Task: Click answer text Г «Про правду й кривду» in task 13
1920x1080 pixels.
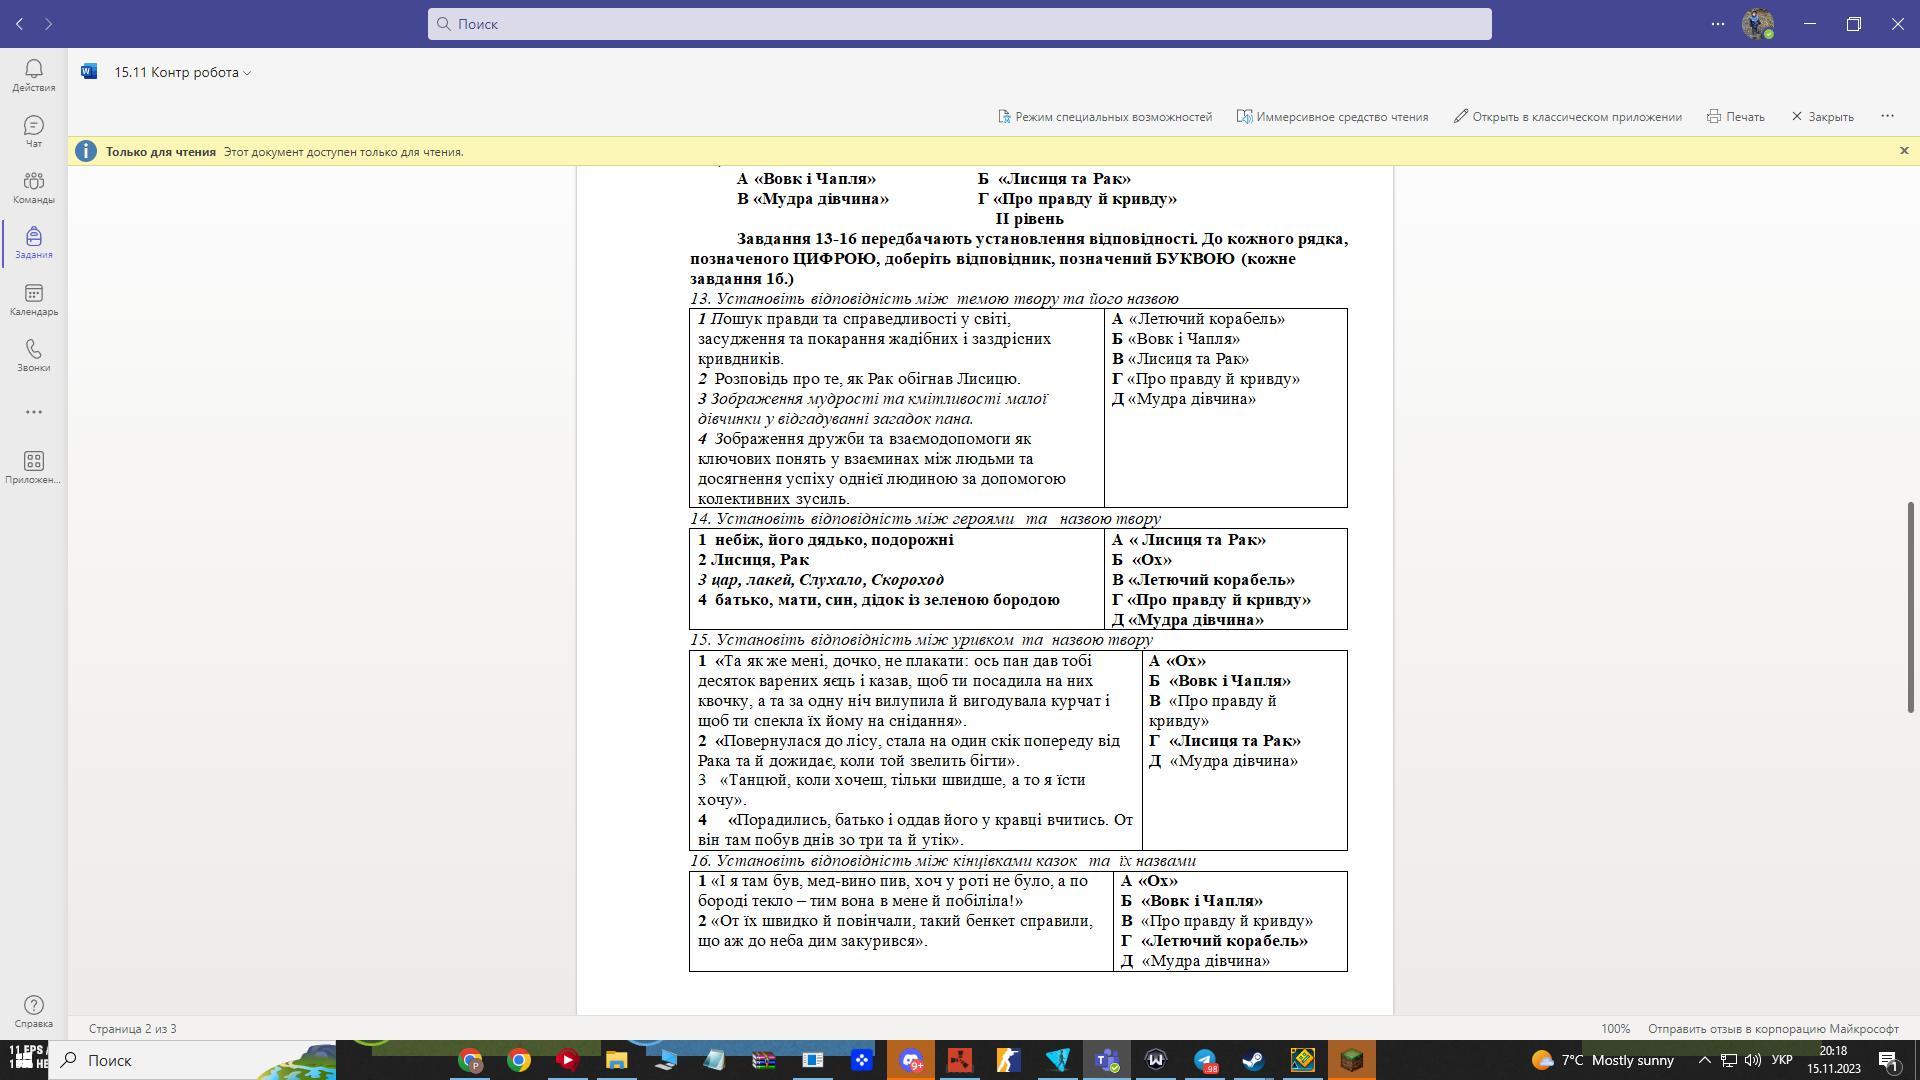Action: [1206, 379]
